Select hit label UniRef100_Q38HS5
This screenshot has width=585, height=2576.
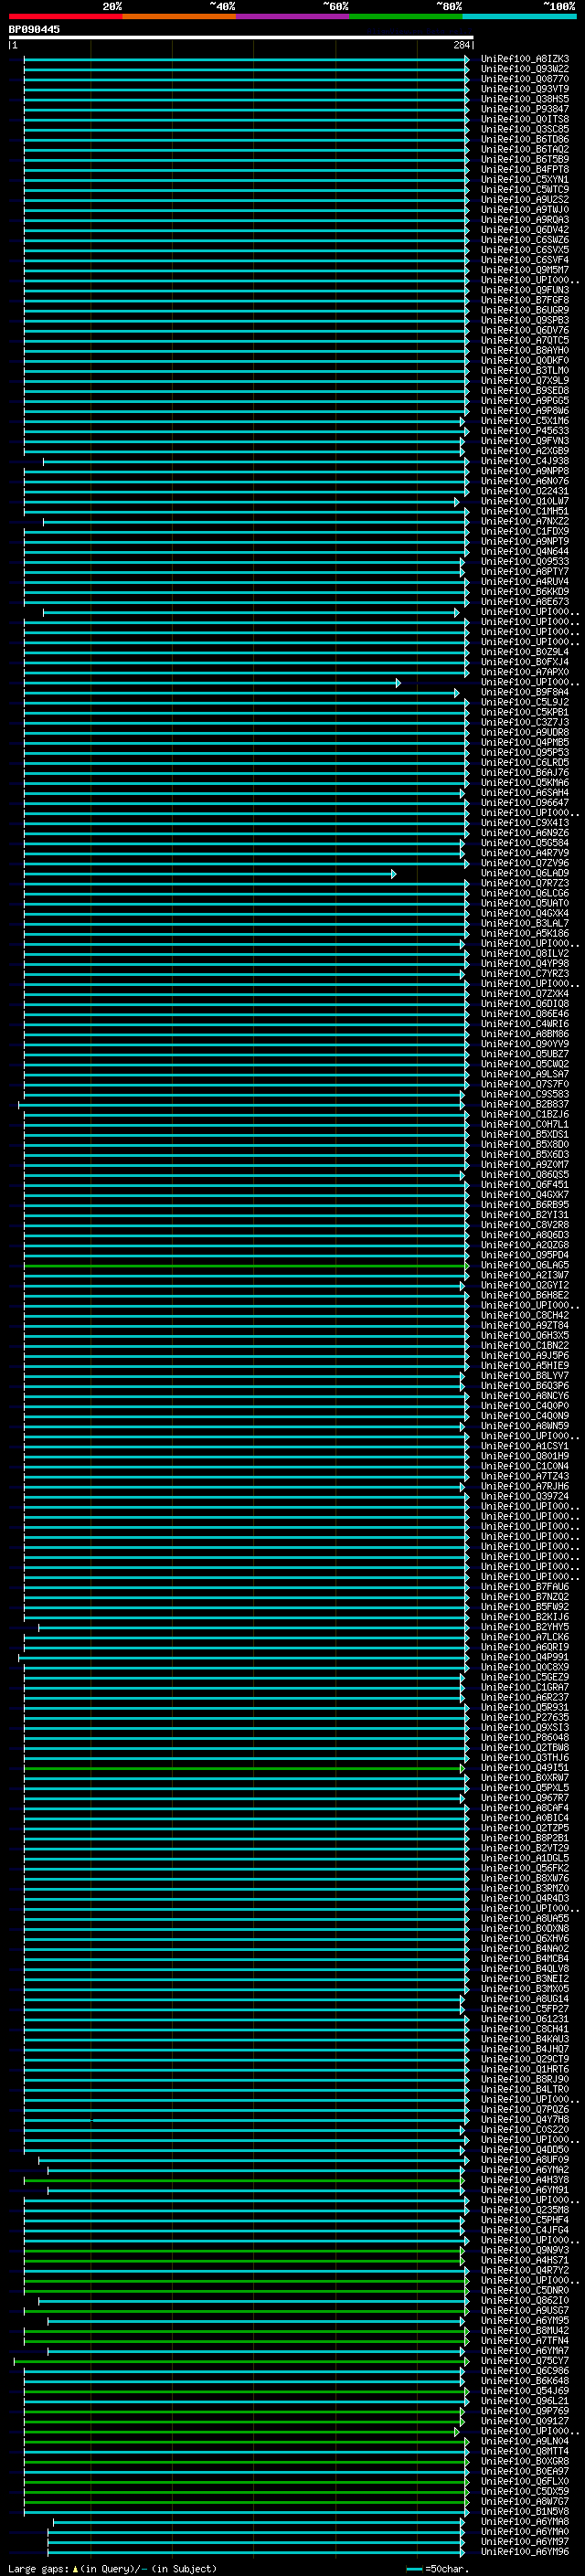525,99
